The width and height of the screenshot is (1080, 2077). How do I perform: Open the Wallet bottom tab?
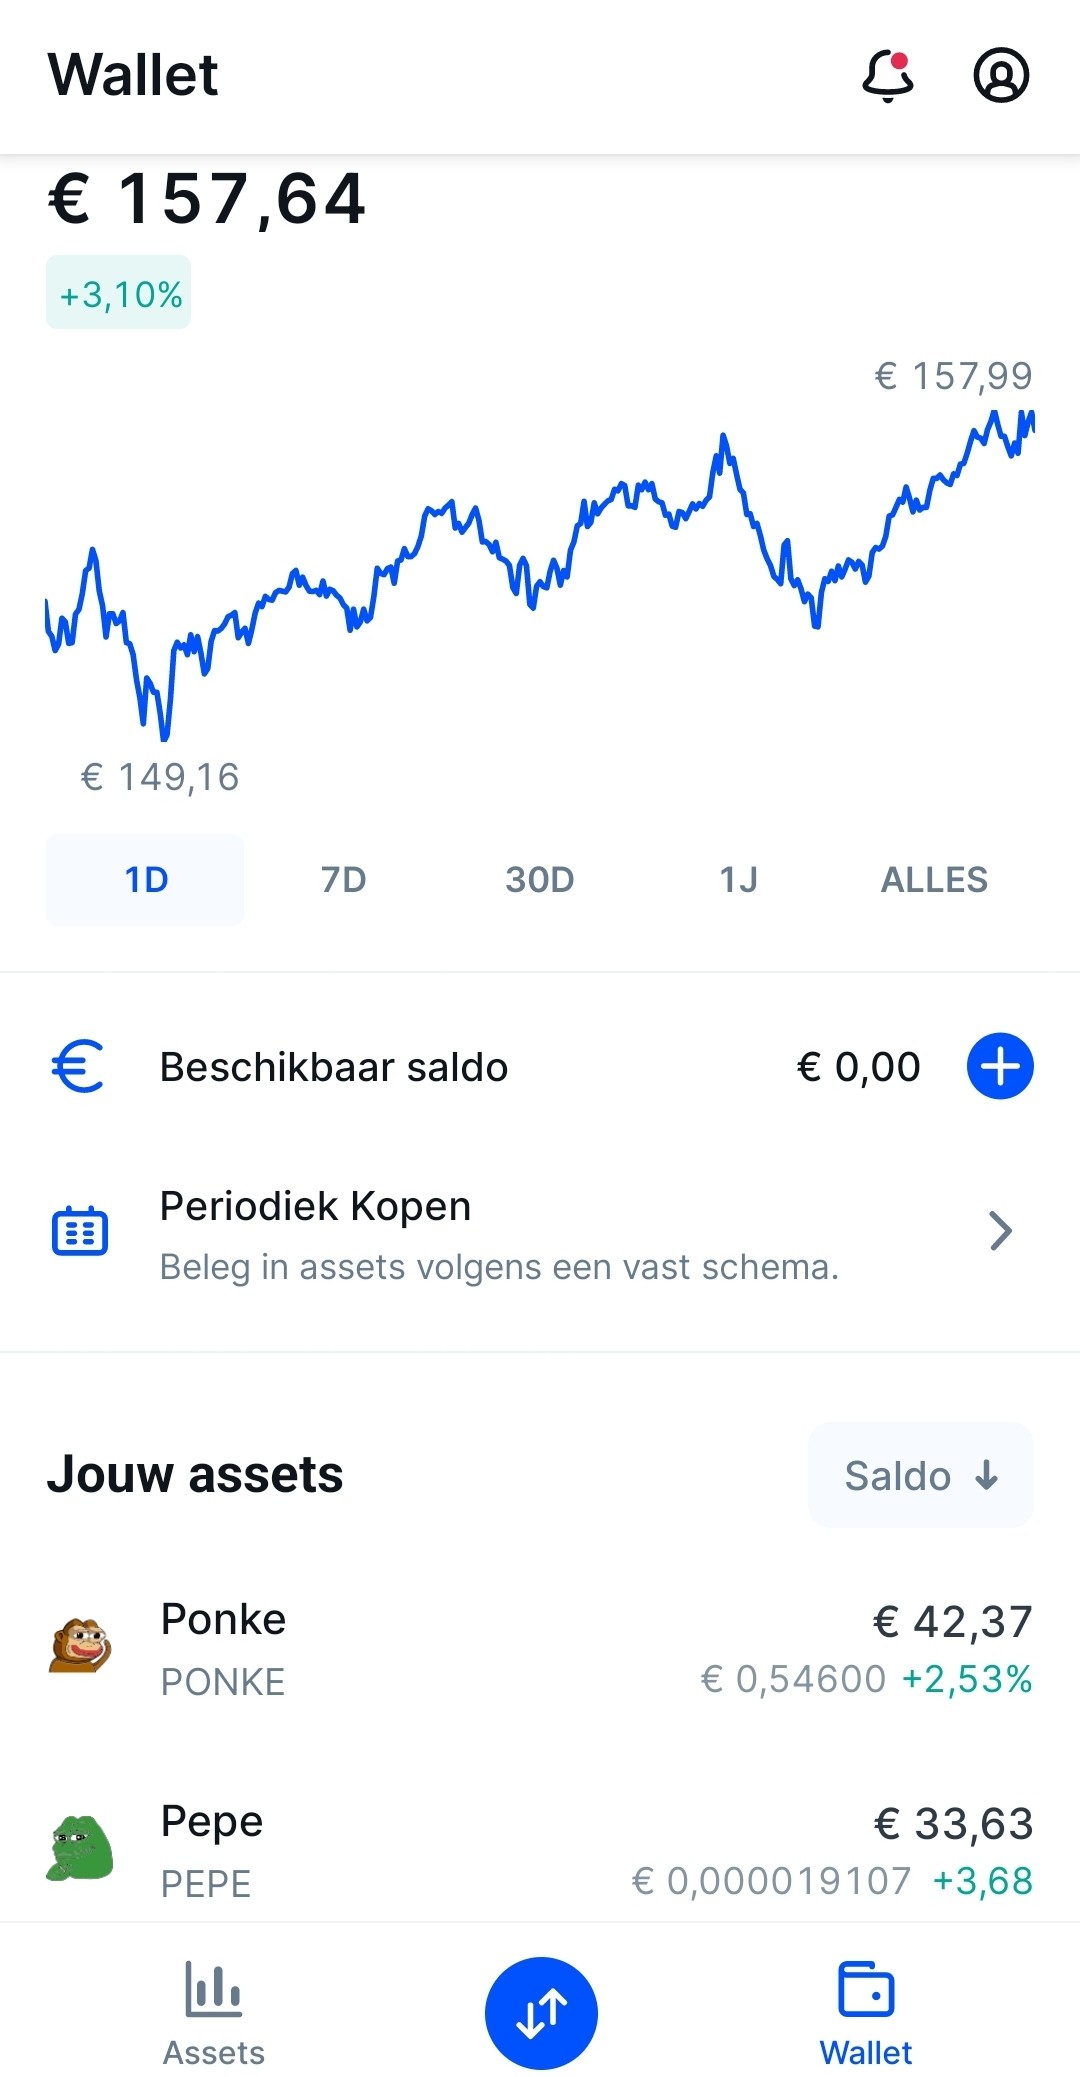[866, 2012]
